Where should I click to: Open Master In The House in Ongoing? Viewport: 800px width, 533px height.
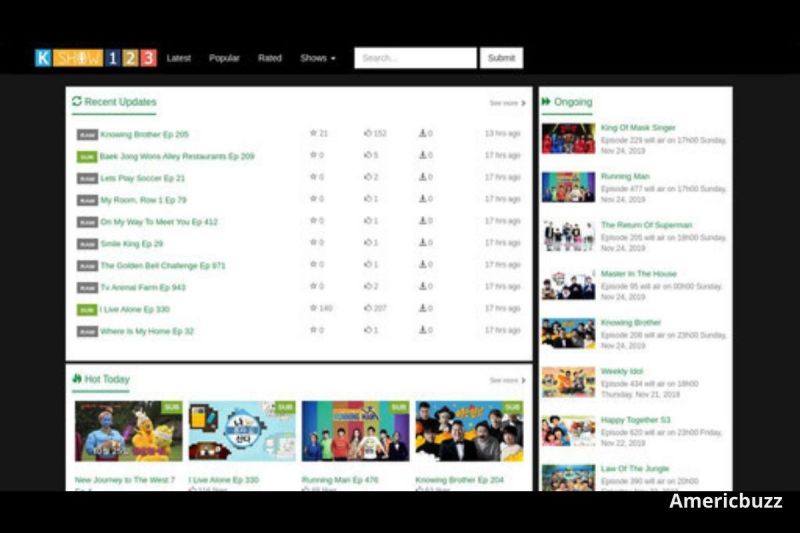point(638,274)
